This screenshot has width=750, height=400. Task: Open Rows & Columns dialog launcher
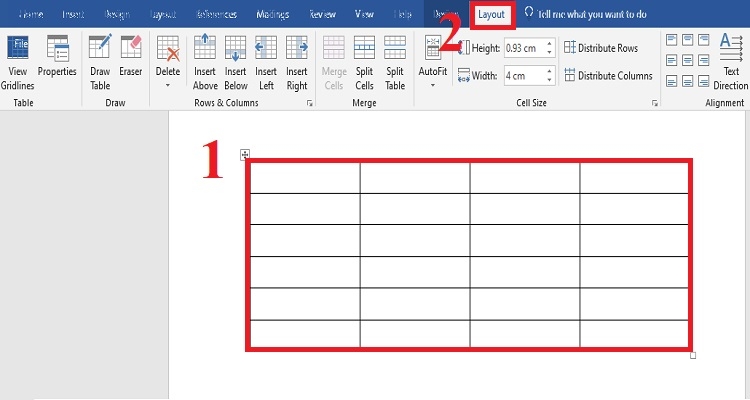tap(309, 103)
